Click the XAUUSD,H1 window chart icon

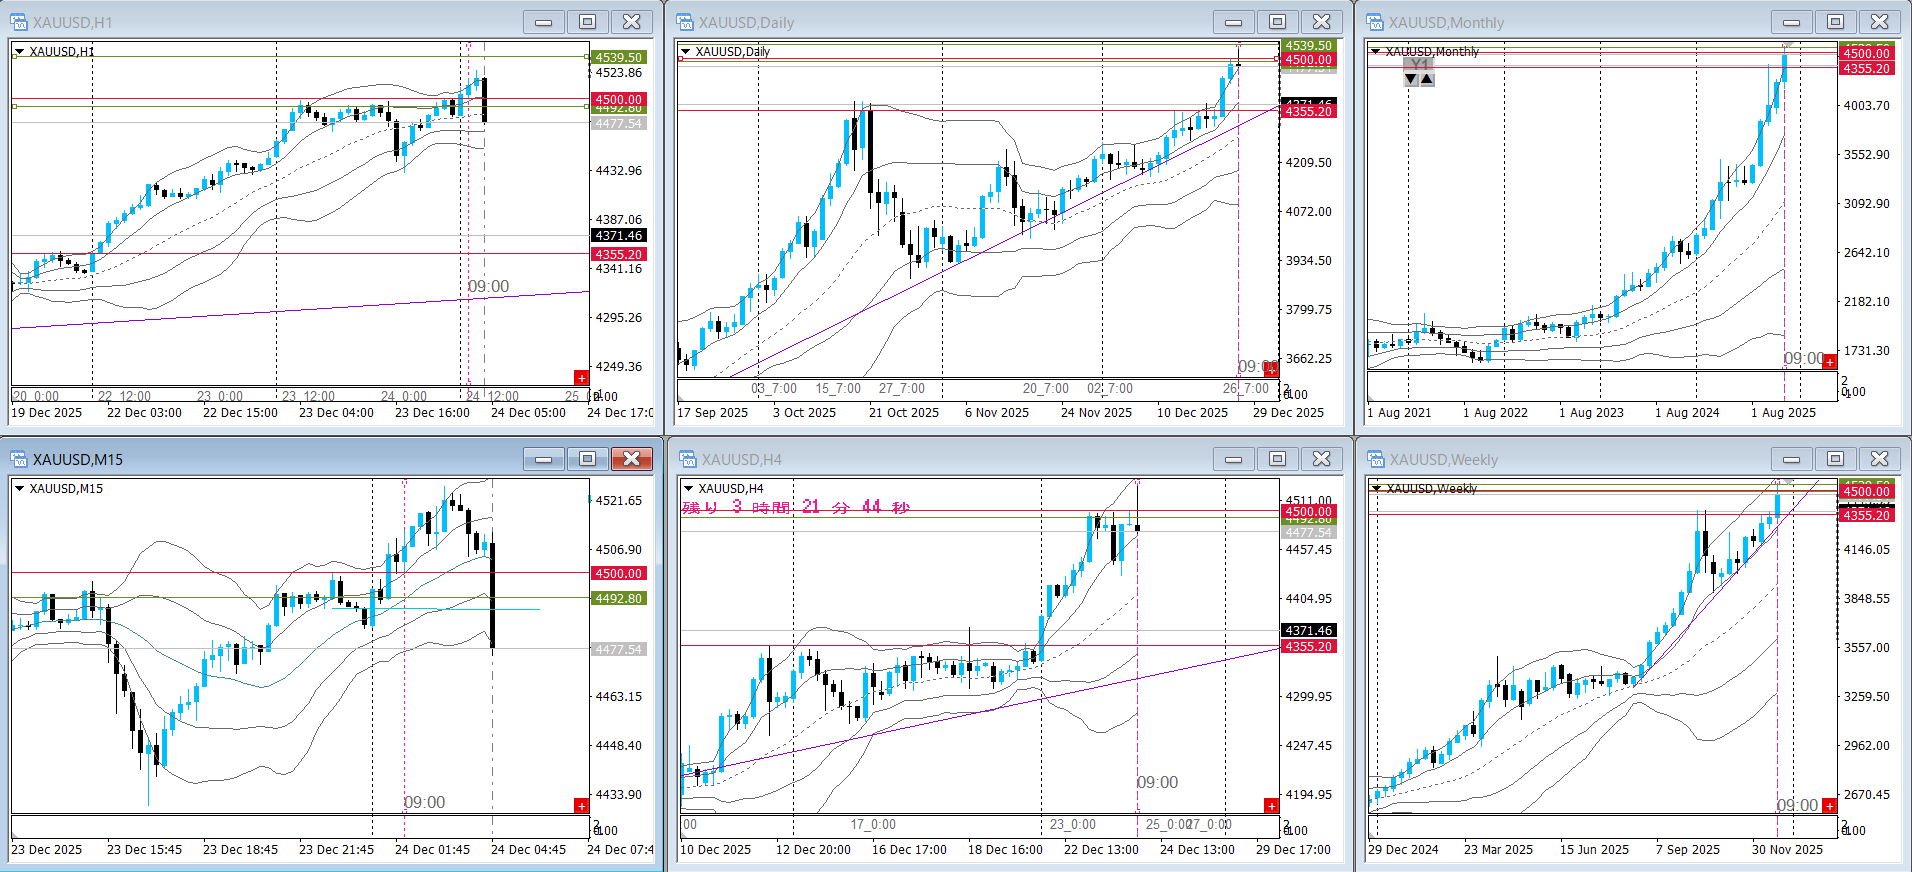19,22
